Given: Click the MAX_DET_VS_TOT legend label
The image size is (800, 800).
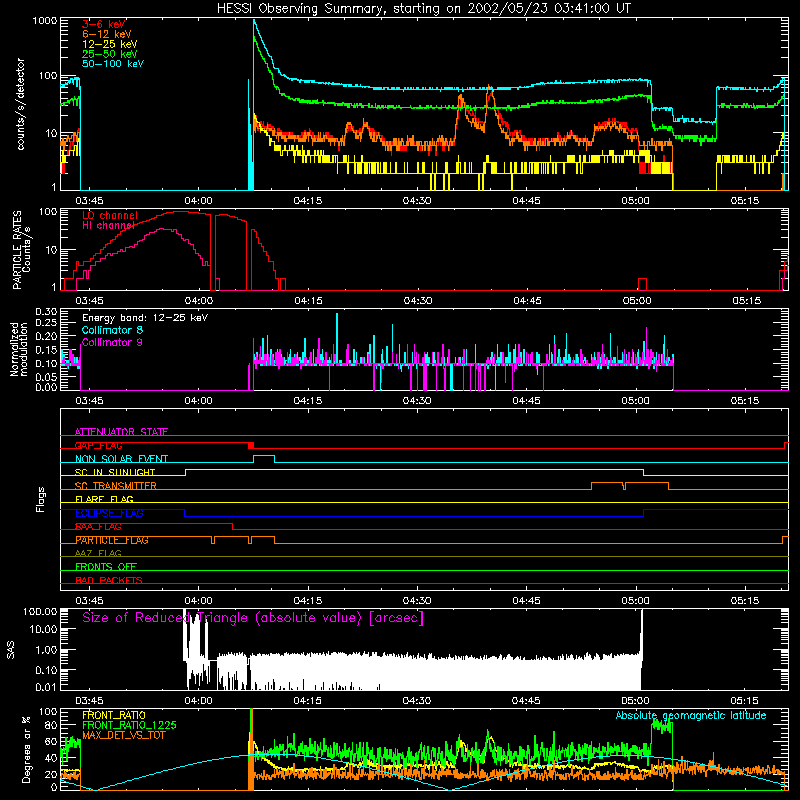Looking at the screenshot, I should [x=124, y=735].
